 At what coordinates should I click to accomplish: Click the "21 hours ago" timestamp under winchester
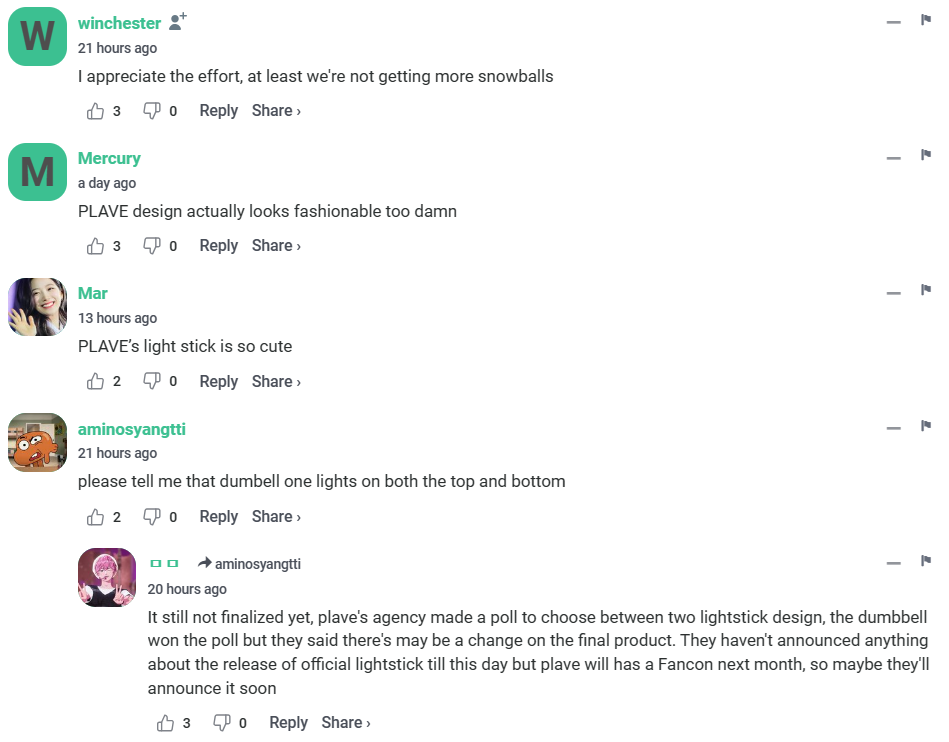(x=117, y=48)
